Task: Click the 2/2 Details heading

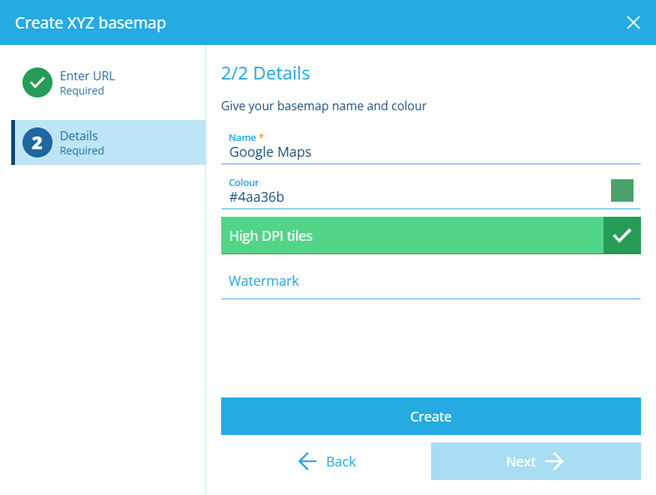Action: pos(266,73)
